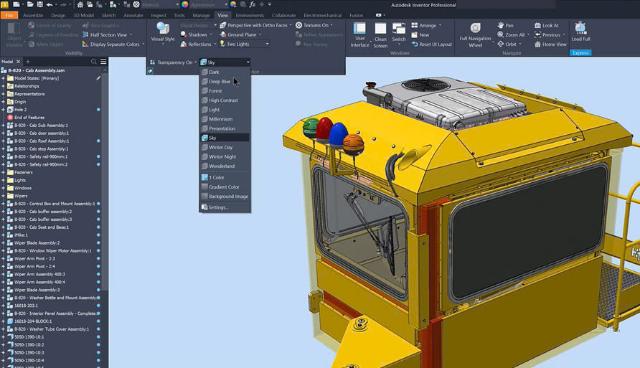Switch to the Assemble ribbon tab
640x368 pixels.
33,15
